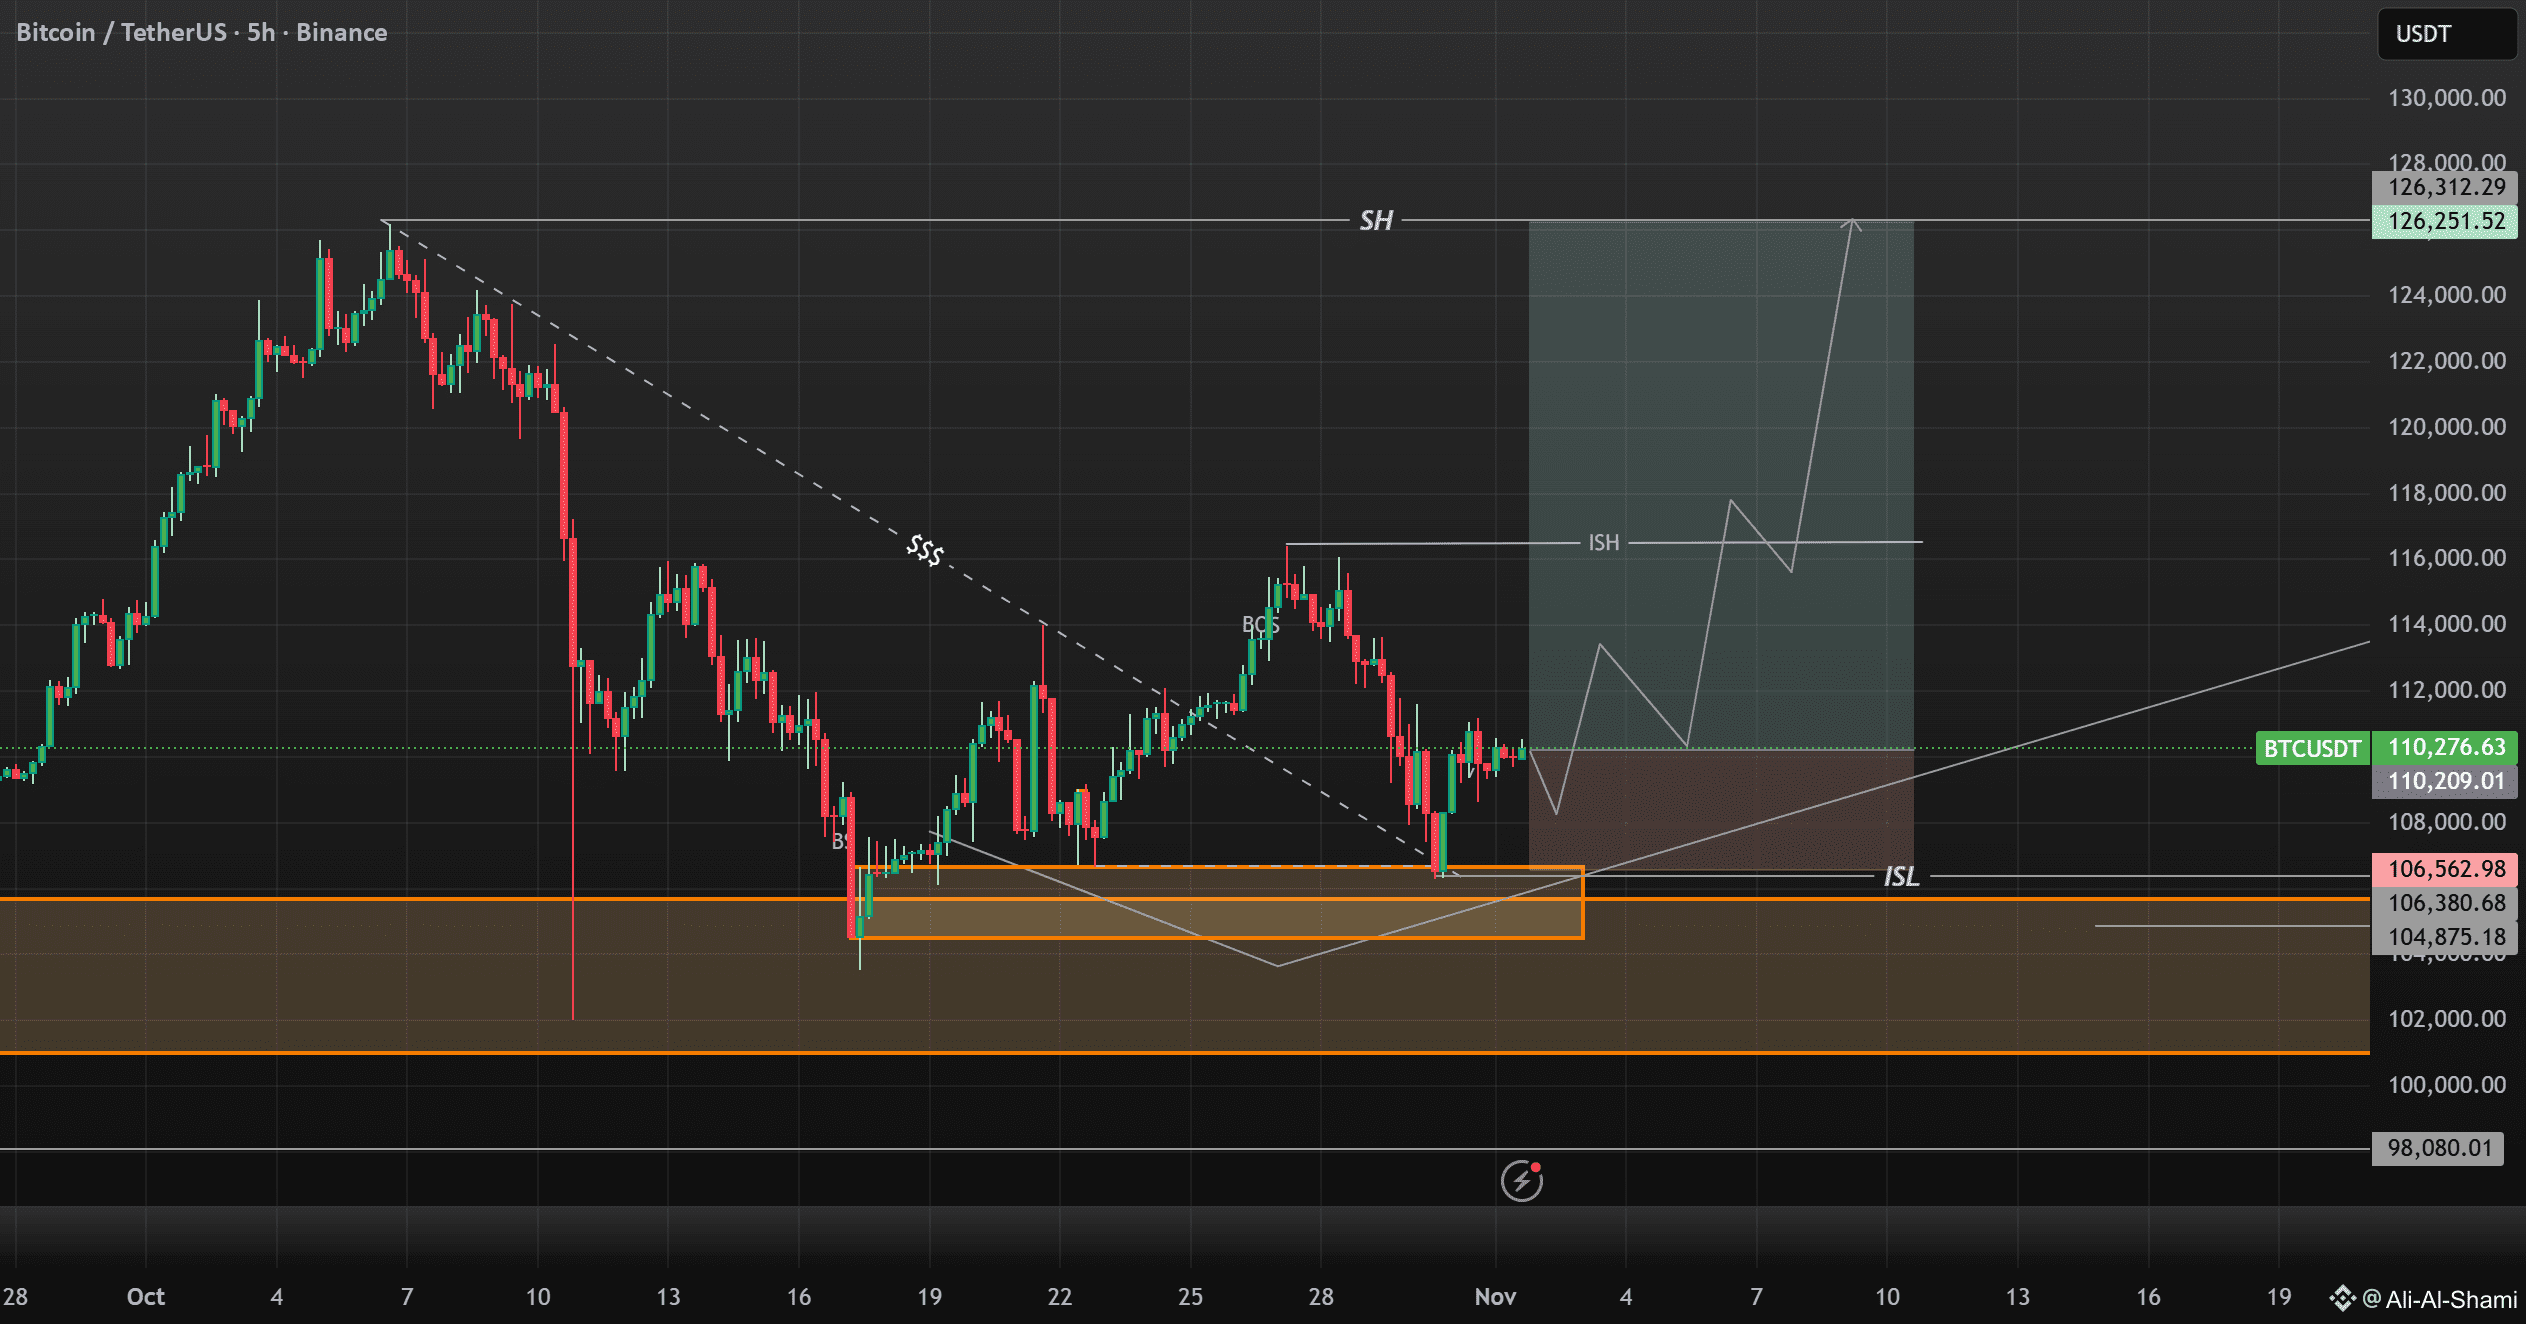
Task: Click the 106,562.98 red price label
Action: (2445, 868)
